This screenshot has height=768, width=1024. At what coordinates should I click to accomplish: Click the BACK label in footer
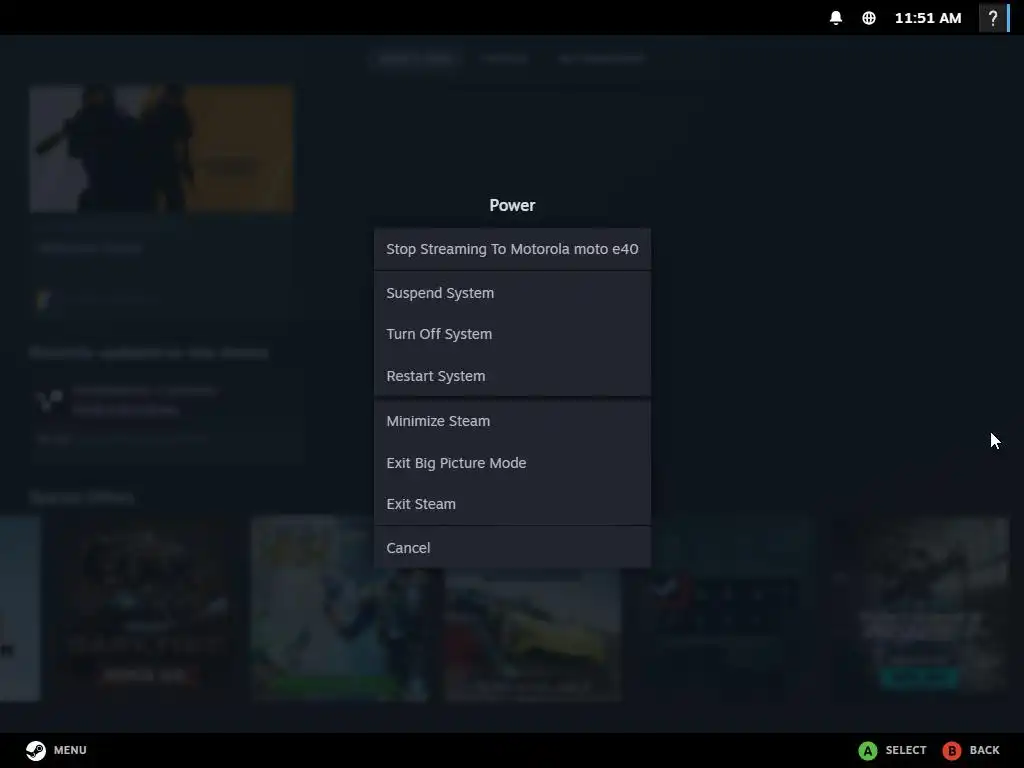[984, 750]
